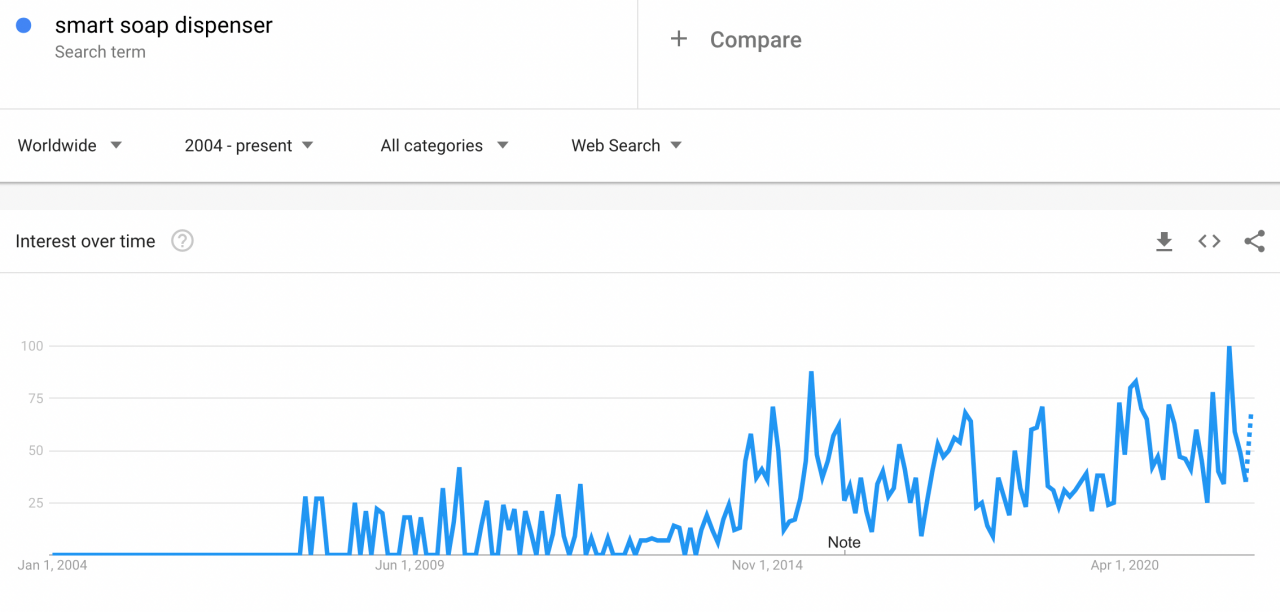
Task: Open the embed code icon
Action: click(1210, 241)
